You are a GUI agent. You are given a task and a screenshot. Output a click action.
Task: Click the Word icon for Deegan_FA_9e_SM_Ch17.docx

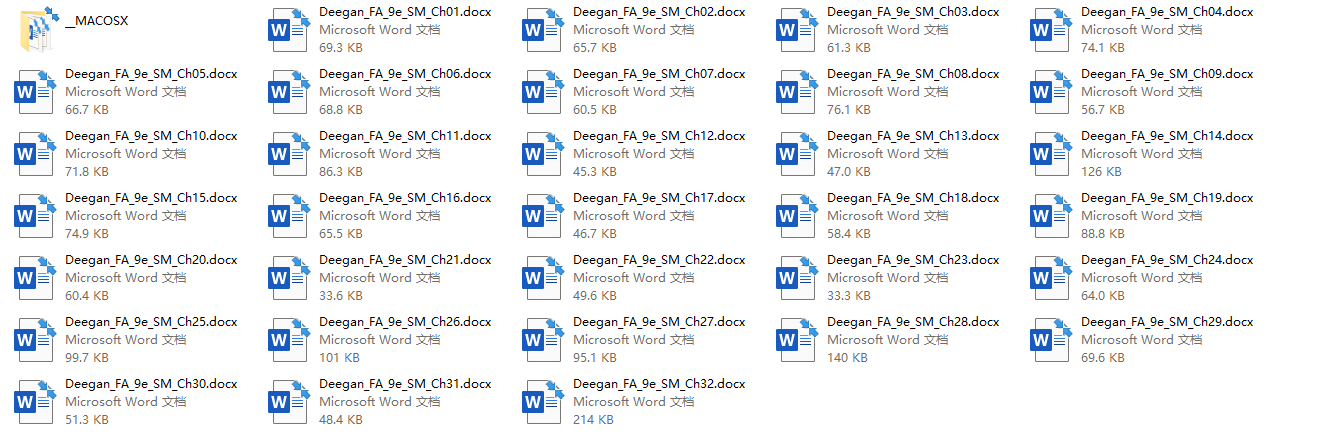click(x=543, y=216)
